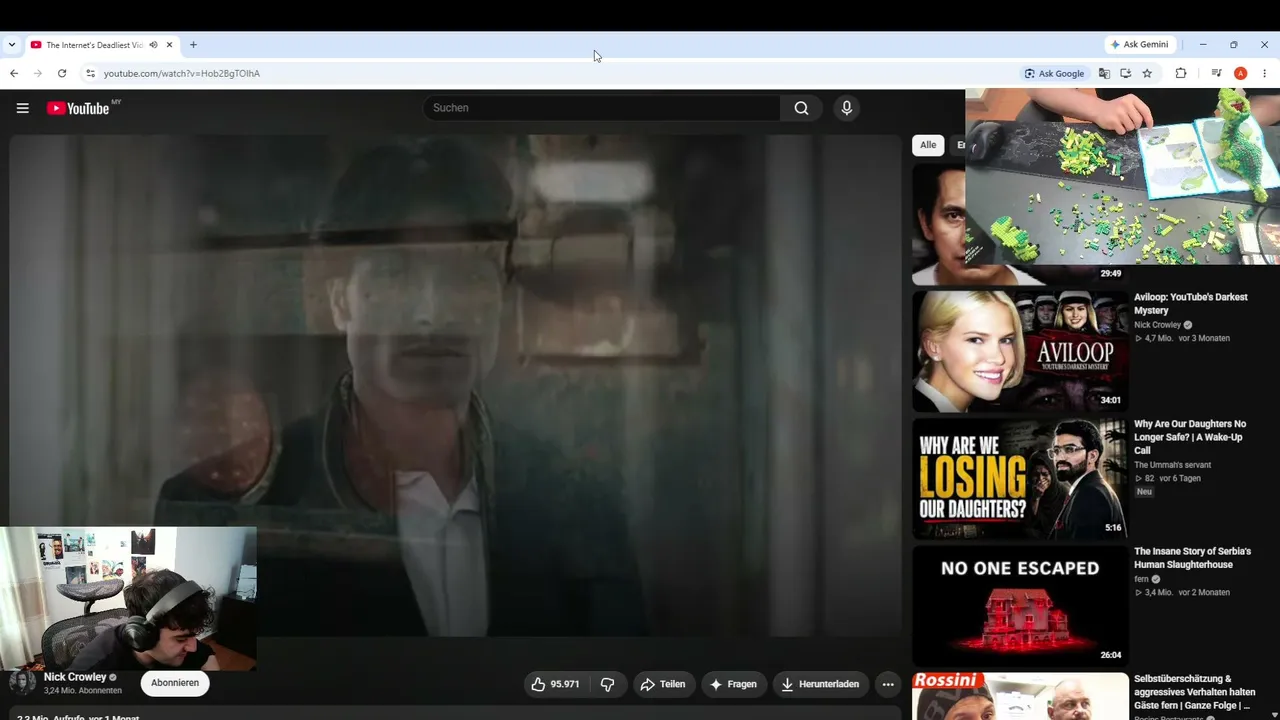Viewport: 1280px width, 720px height.
Task: Click the fern channel name
Action: tap(1141, 579)
